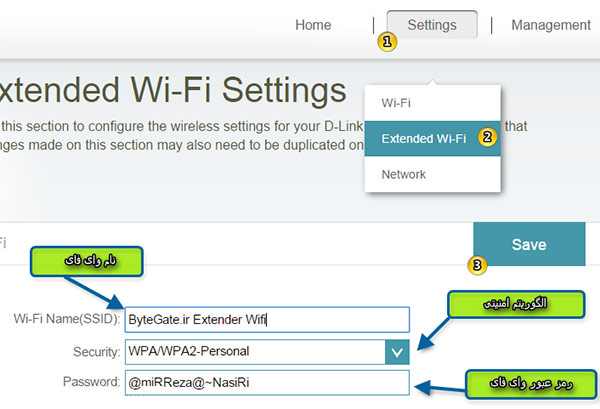Open the Management tab

(x=551, y=25)
